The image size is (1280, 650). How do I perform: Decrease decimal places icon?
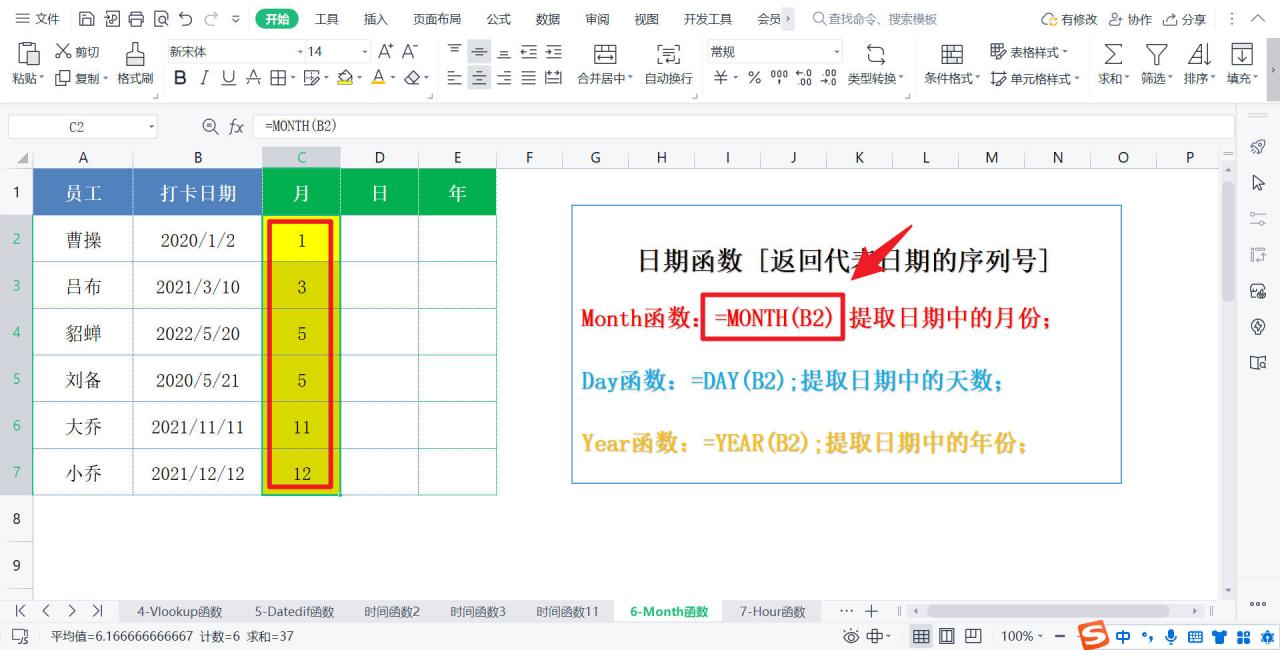click(x=829, y=78)
